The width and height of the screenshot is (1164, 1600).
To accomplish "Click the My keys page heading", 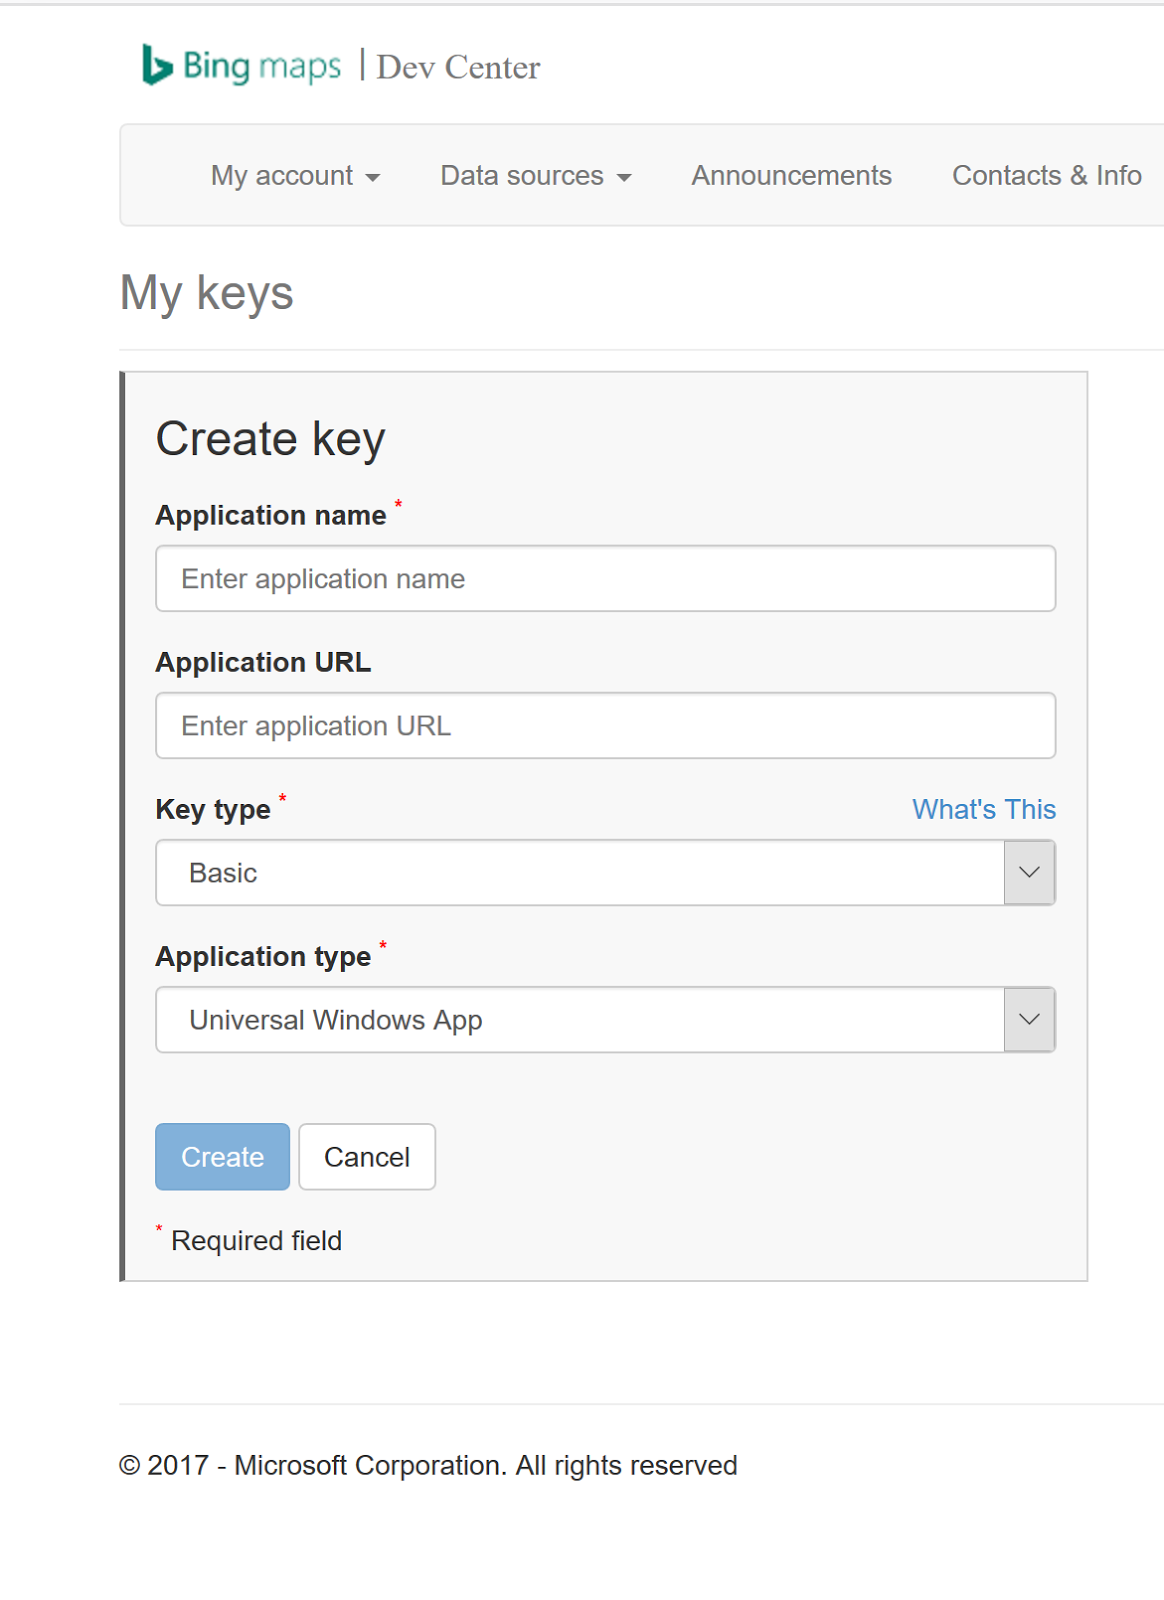I will pos(207,293).
